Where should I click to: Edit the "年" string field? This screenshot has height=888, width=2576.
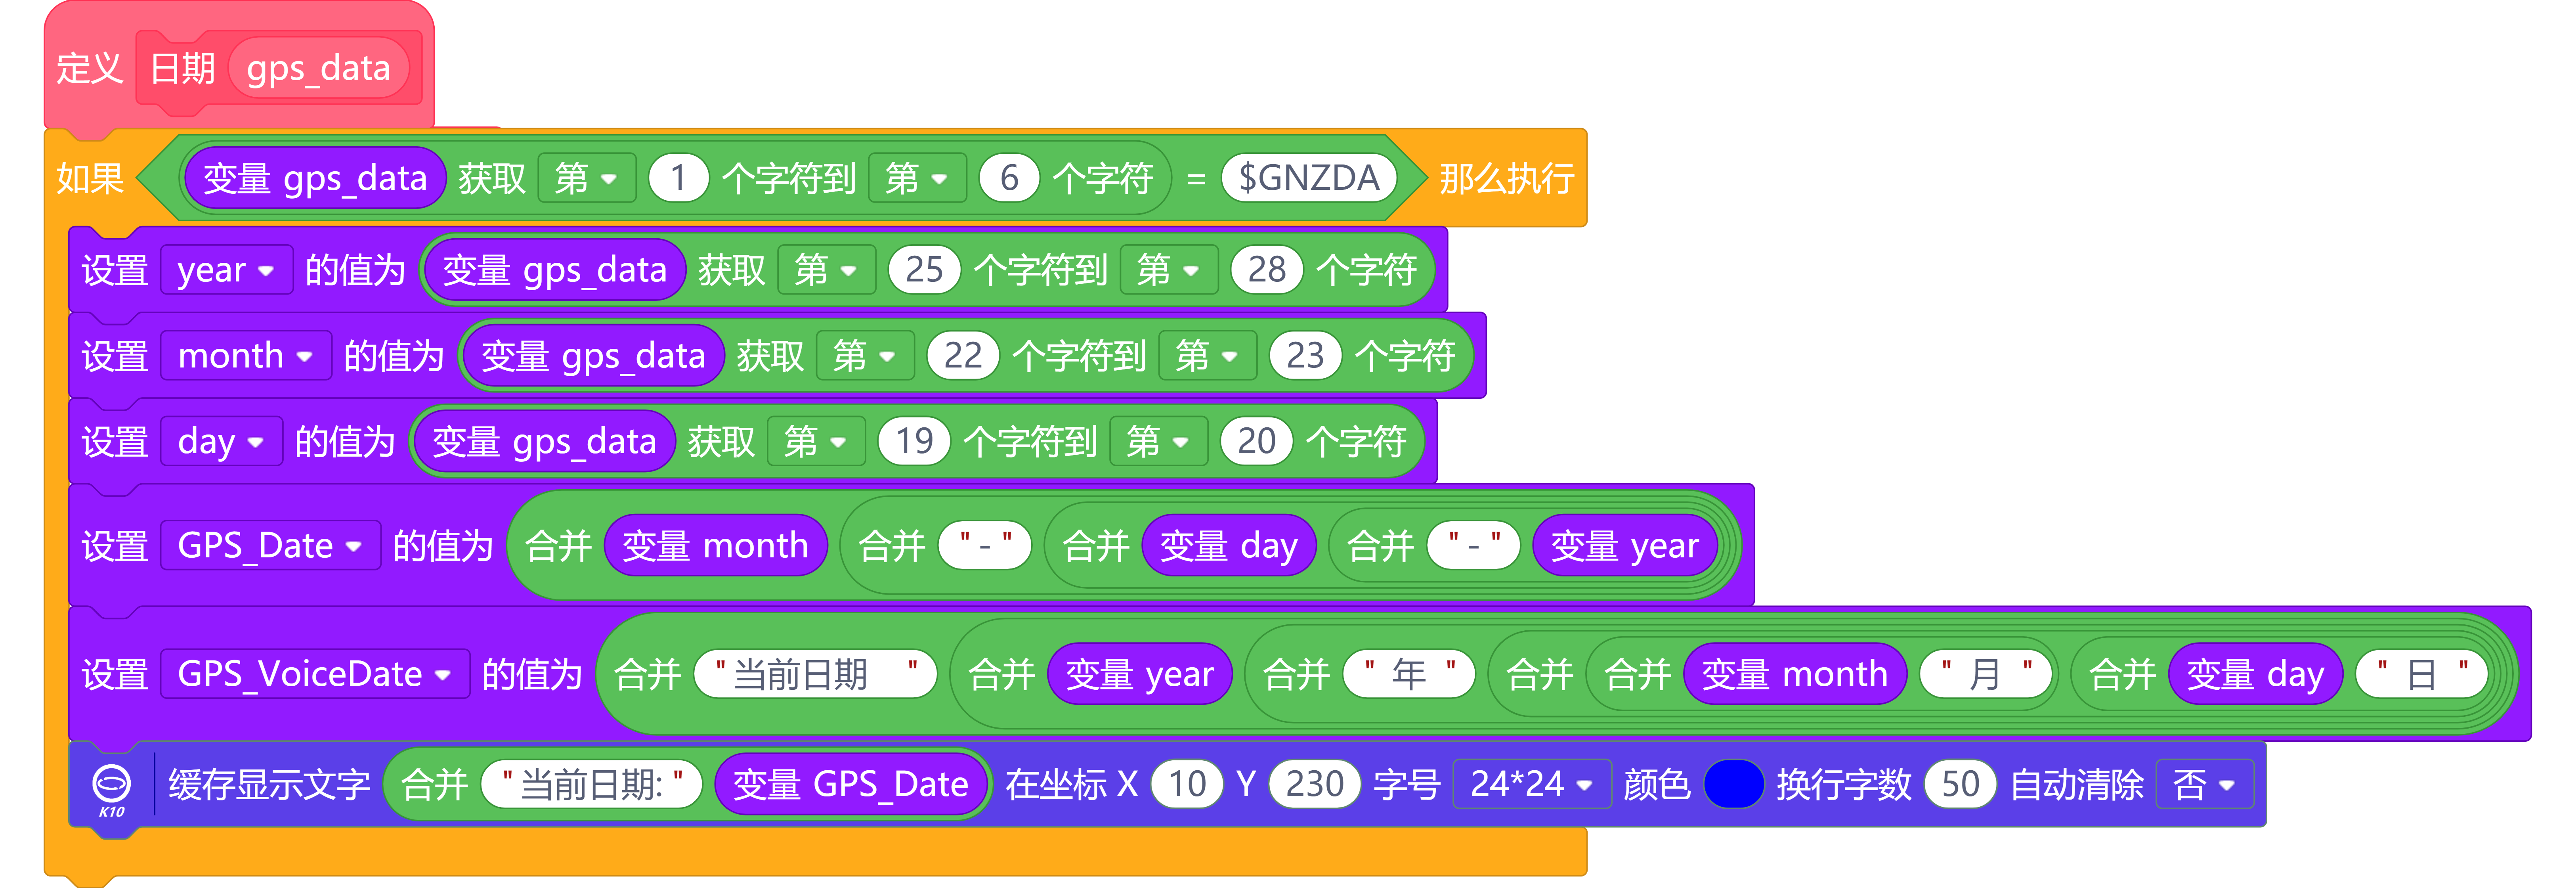1408,674
